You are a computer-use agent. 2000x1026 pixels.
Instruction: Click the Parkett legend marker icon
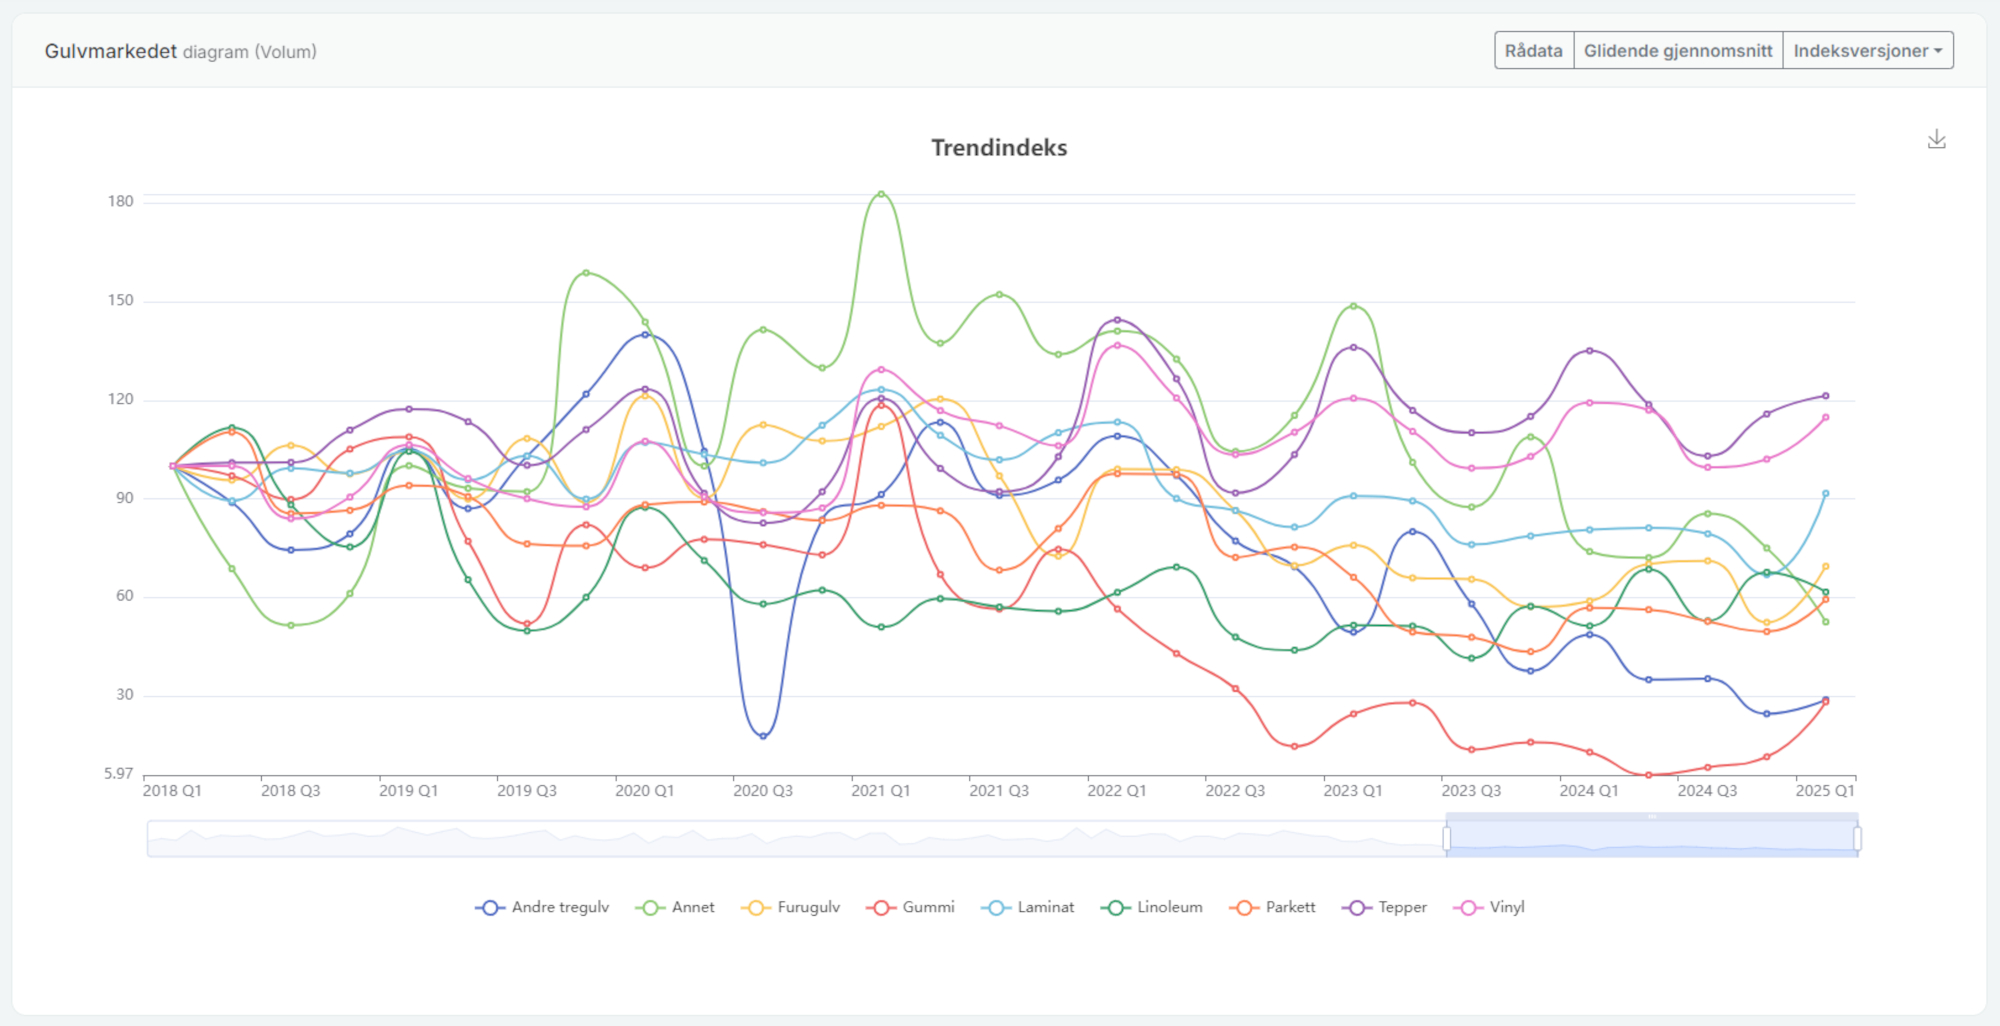(x=1244, y=908)
